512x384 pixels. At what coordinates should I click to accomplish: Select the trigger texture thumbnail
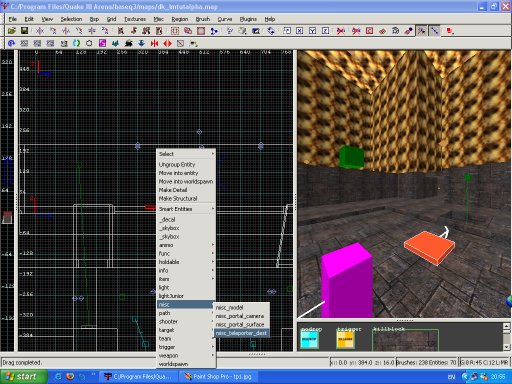coord(345,340)
